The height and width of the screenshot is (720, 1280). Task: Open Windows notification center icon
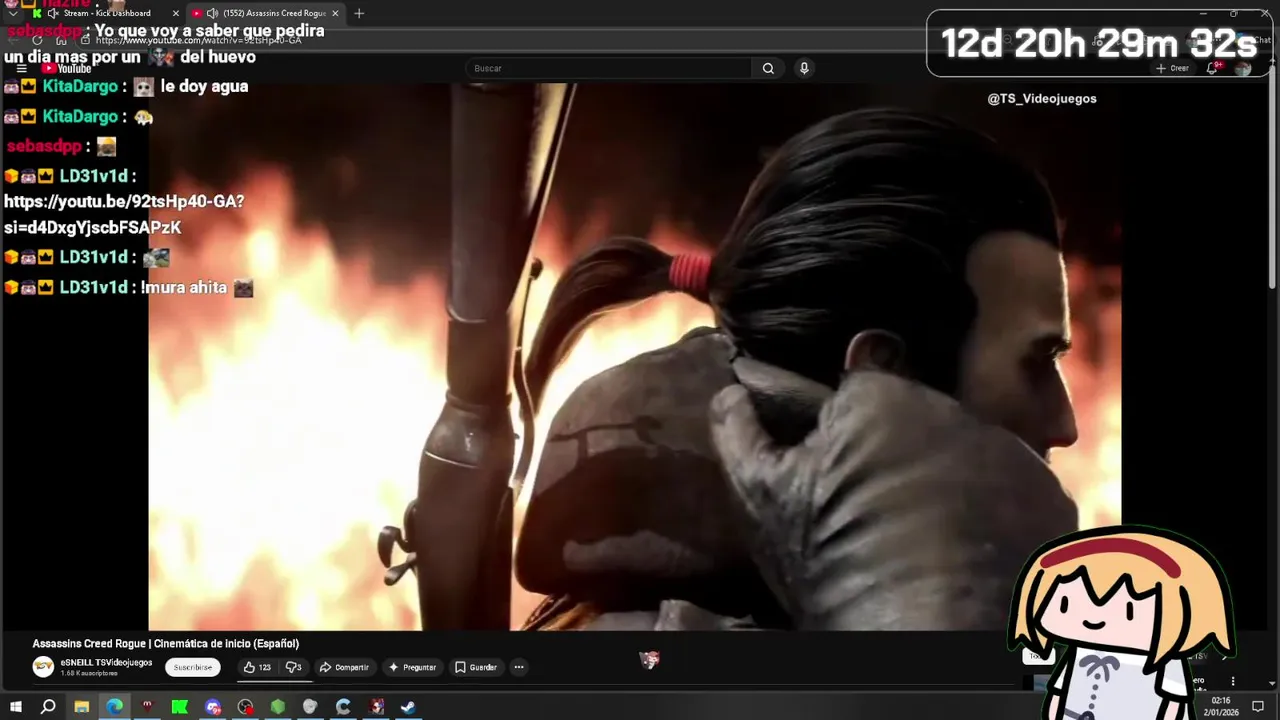[x=1258, y=707]
